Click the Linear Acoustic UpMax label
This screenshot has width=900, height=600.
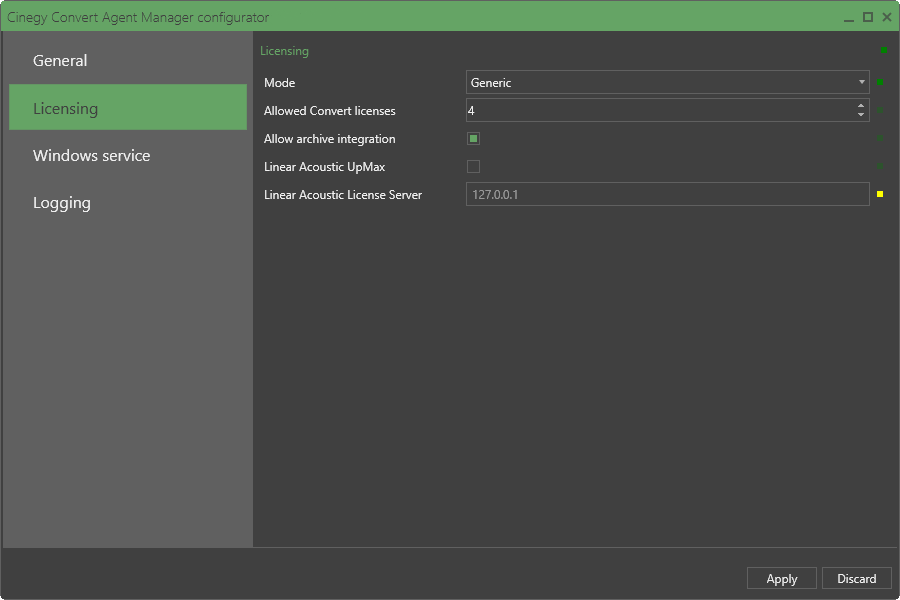tap(324, 167)
